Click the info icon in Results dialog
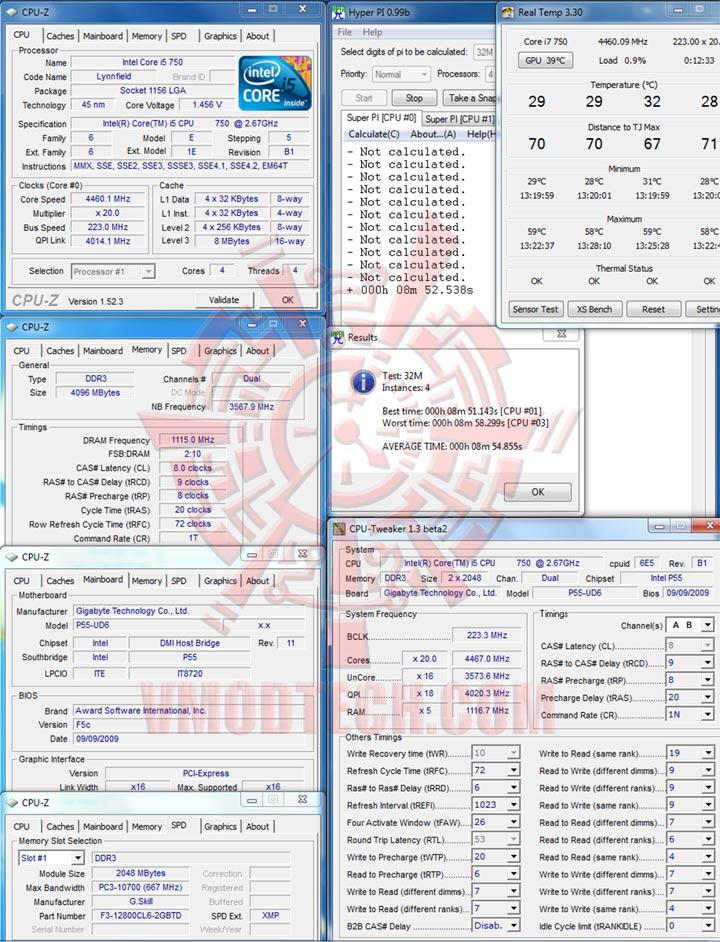This screenshot has height=942, width=720. (364, 381)
